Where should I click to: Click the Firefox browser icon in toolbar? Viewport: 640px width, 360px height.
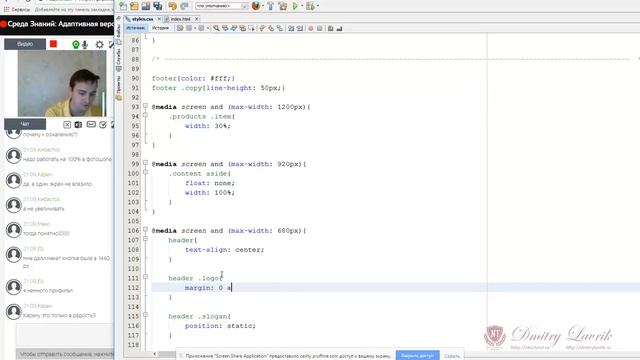256,6
